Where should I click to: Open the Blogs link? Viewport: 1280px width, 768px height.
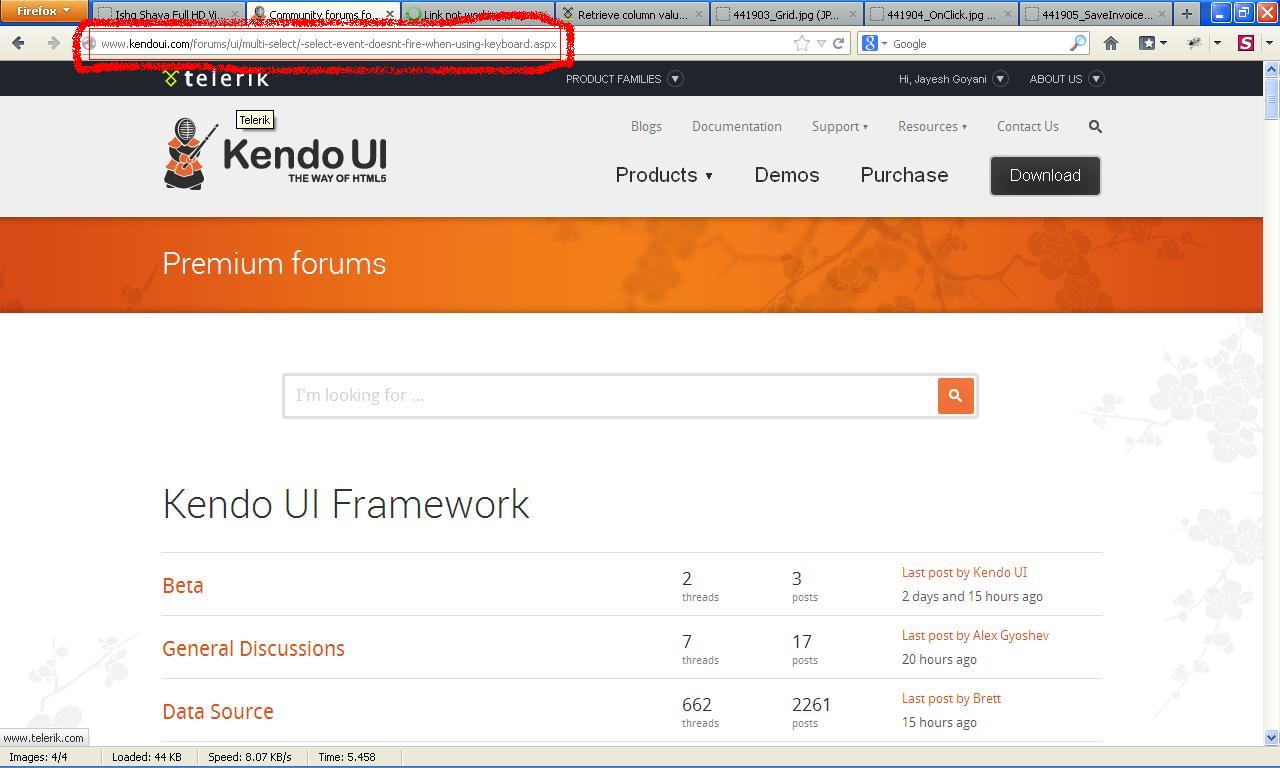[x=646, y=126]
